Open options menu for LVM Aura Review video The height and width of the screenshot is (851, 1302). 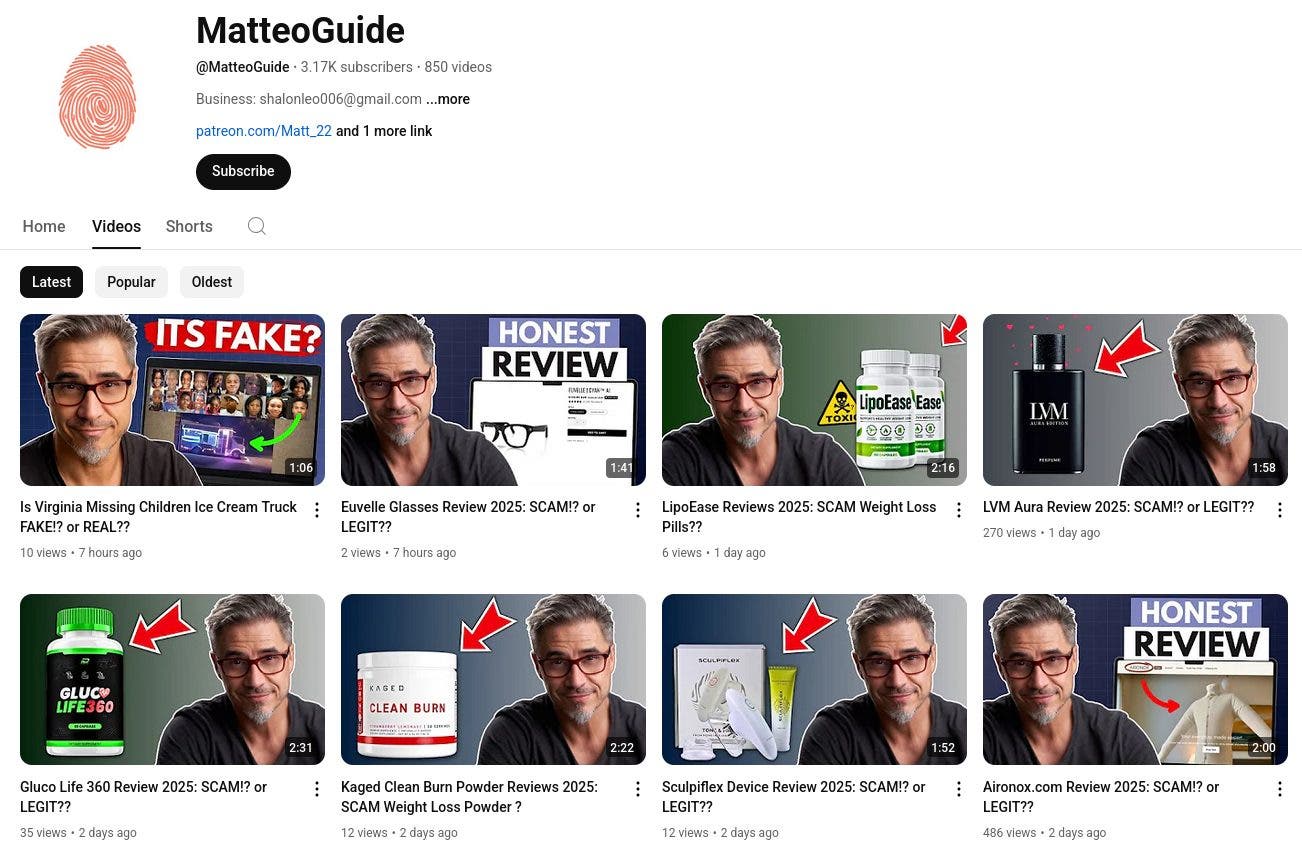pyautogui.click(x=1279, y=511)
